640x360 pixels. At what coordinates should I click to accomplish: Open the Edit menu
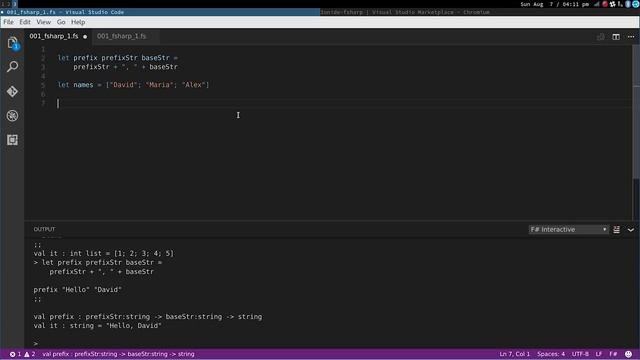click(x=25, y=22)
